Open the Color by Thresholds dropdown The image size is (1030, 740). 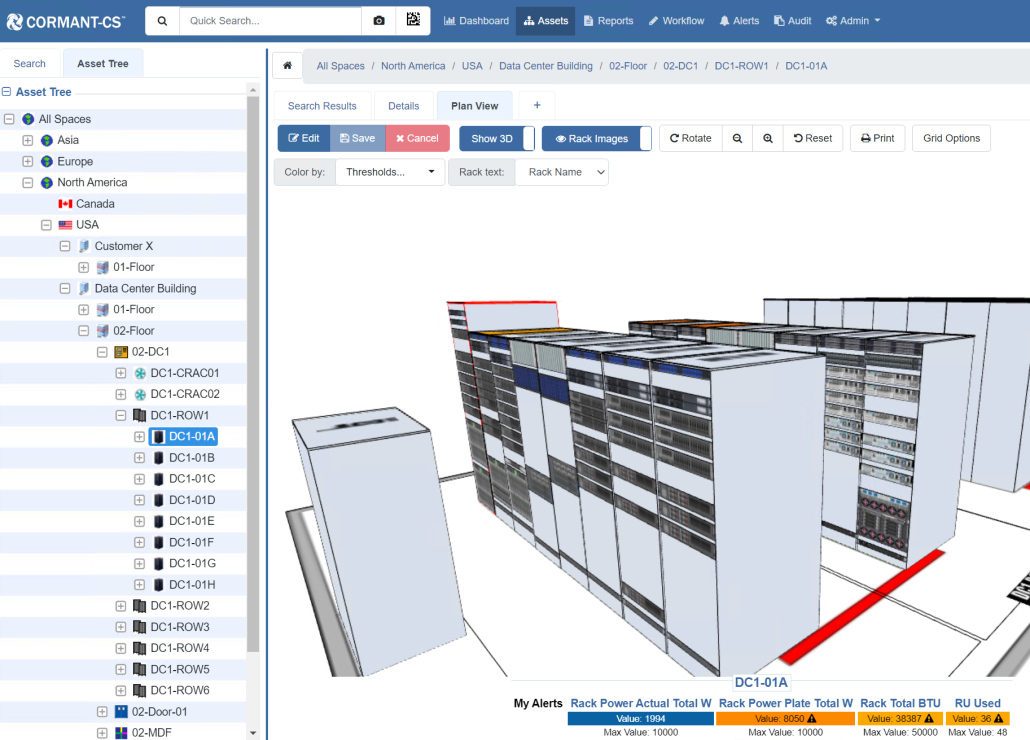(x=389, y=172)
